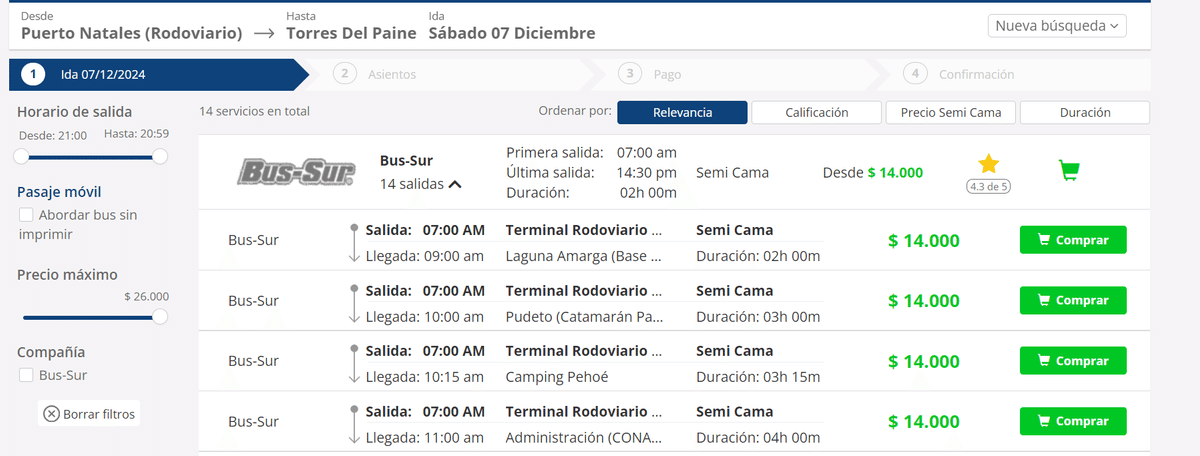Click the route arrow between origin and destination
The width and height of the screenshot is (1200, 456).
coord(264,33)
